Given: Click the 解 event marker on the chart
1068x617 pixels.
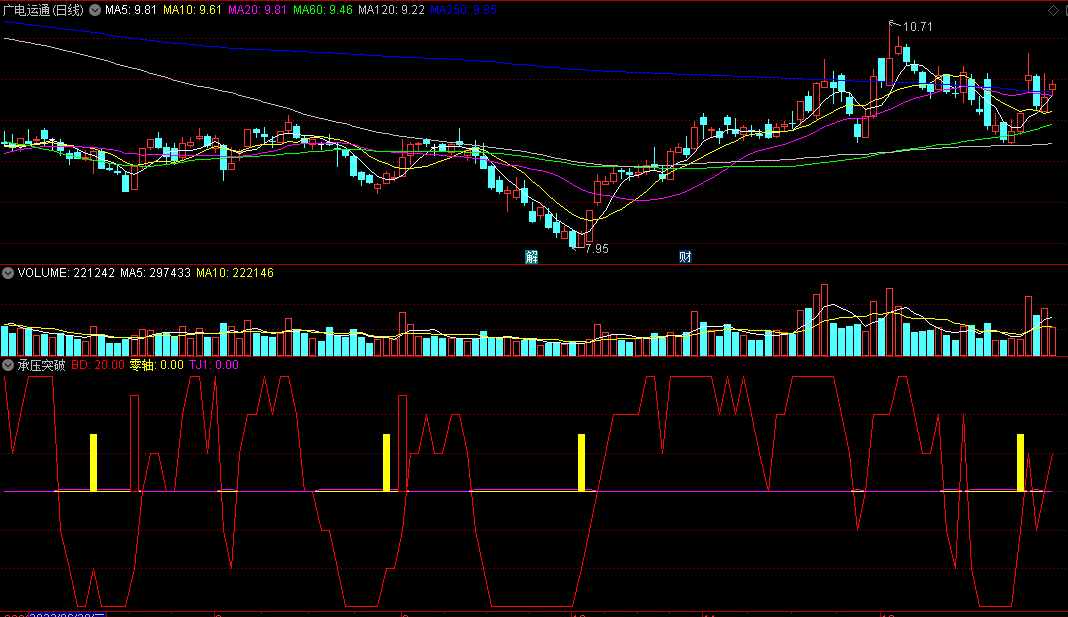Looking at the screenshot, I should coord(532,256).
